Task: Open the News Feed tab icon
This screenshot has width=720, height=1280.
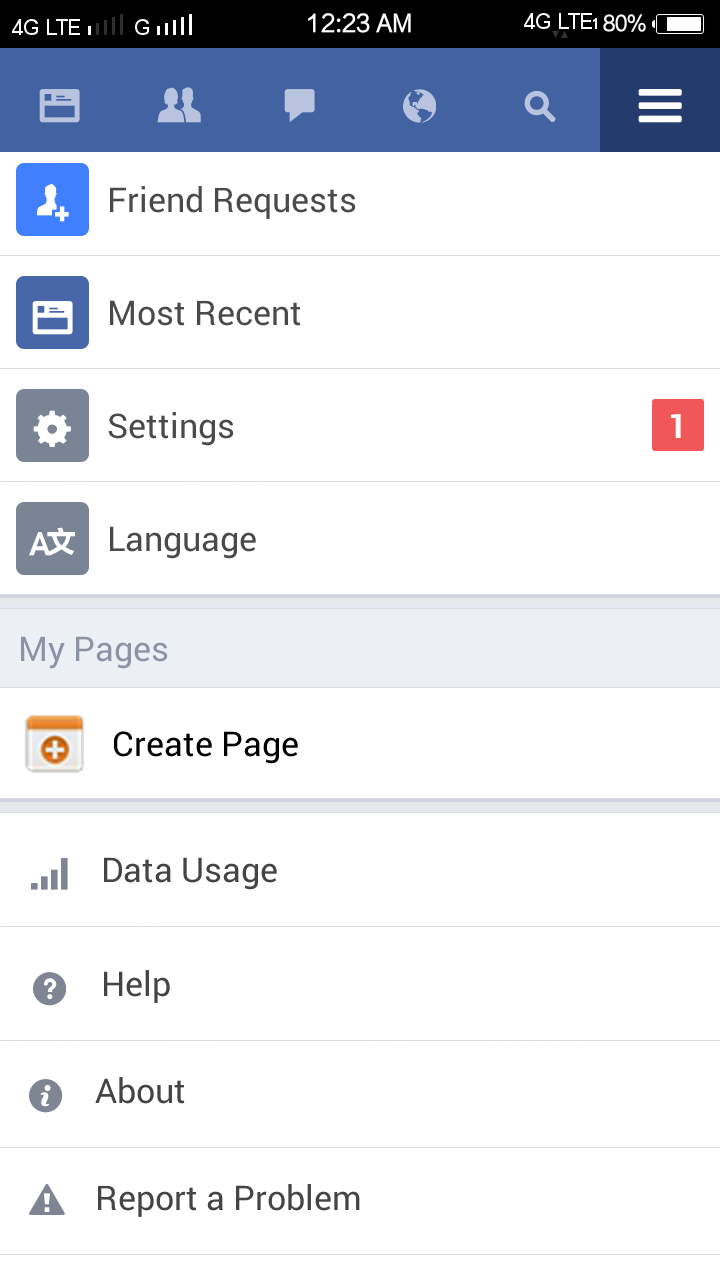Action: coord(60,105)
